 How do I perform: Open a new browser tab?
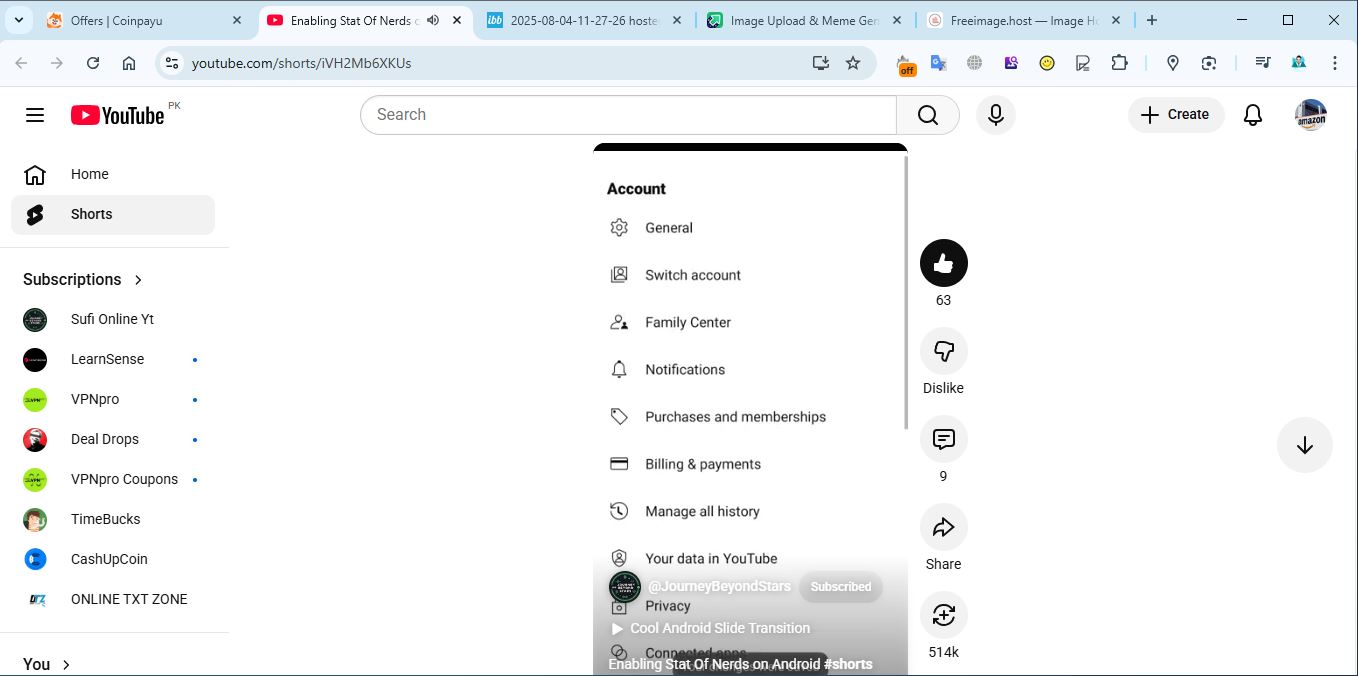tap(1152, 20)
